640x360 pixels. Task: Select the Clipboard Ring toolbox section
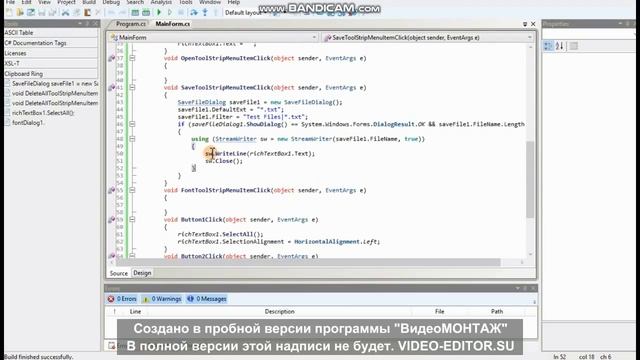click(x=51, y=74)
